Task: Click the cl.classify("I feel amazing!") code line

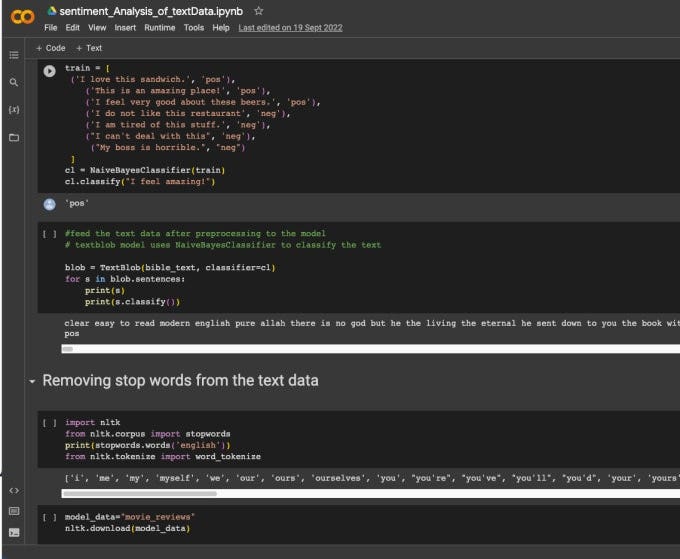Action: [x=140, y=182]
